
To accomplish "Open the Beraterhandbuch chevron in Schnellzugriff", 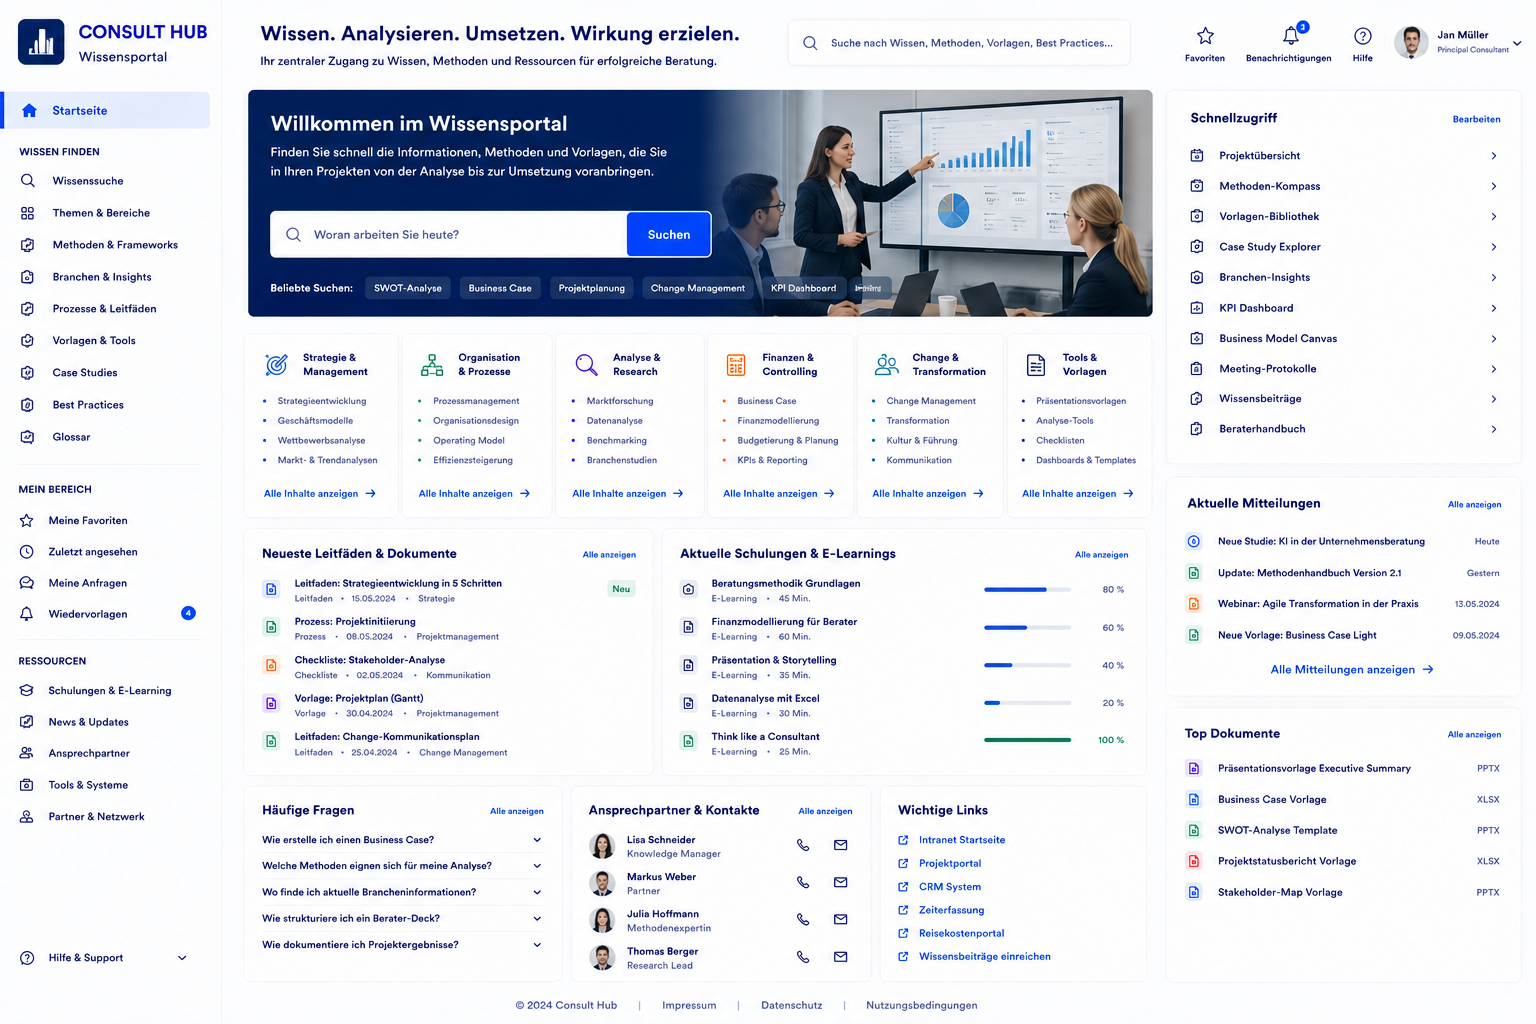I will pyautogui.click(x=1494, y=429).
